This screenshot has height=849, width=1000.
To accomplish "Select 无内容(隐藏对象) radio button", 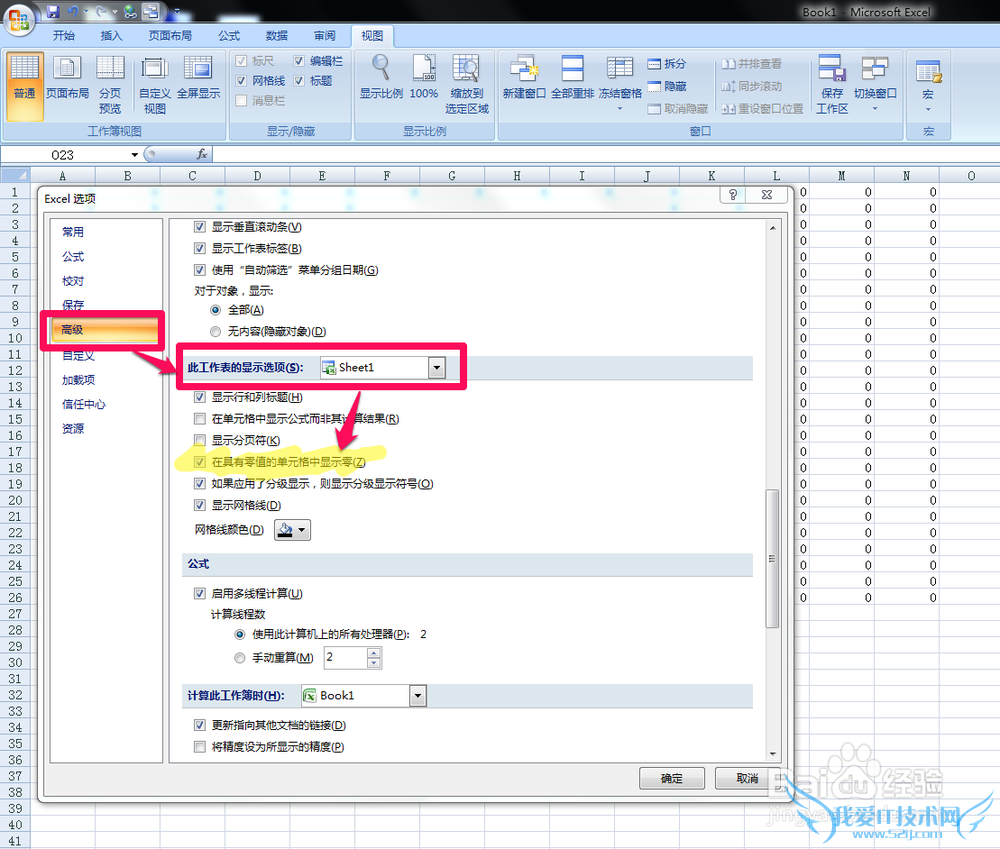I will pos(216,332).
